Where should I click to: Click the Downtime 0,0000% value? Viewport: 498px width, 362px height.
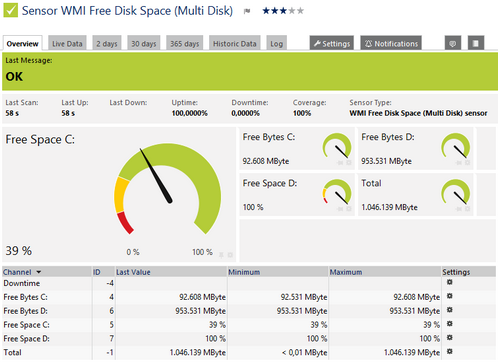(x=245, y=113)
